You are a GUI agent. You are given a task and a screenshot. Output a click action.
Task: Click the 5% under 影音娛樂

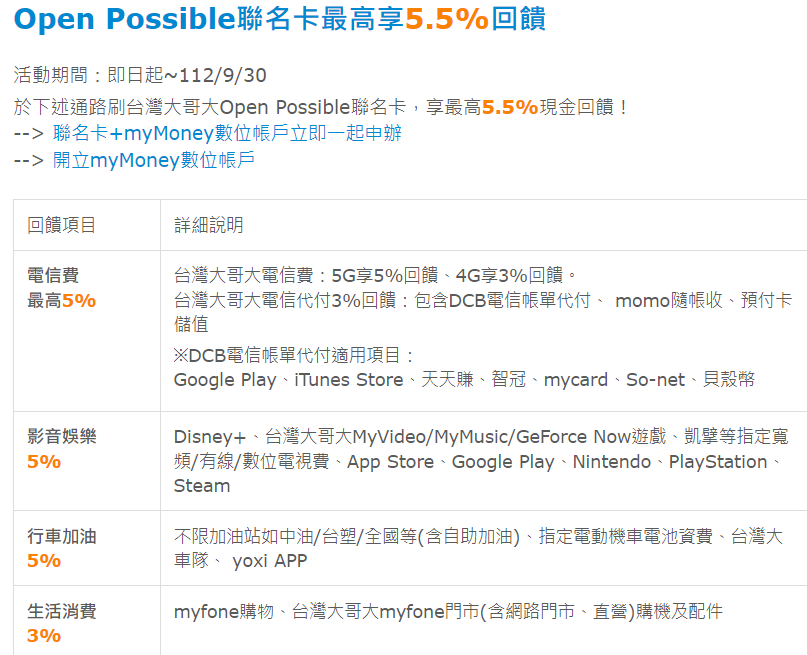point(44,462)
